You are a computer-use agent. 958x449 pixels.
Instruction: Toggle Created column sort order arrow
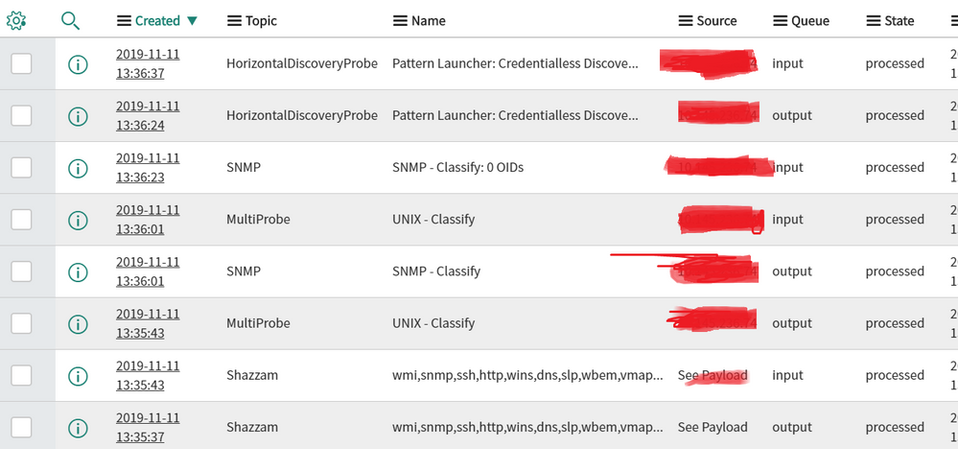192,21
